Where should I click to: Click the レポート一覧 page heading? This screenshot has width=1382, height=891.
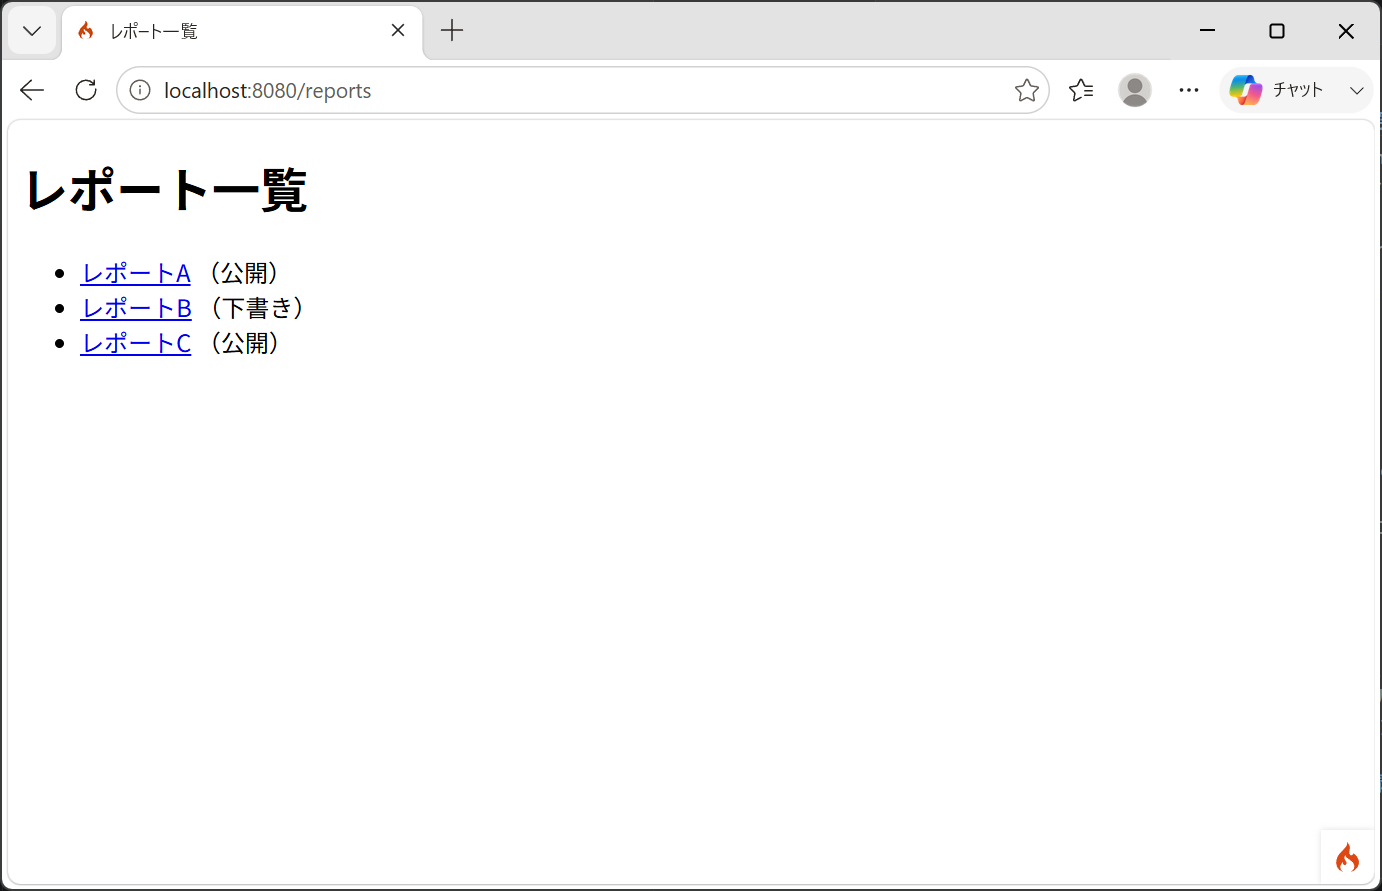click(x=166, y=189)
